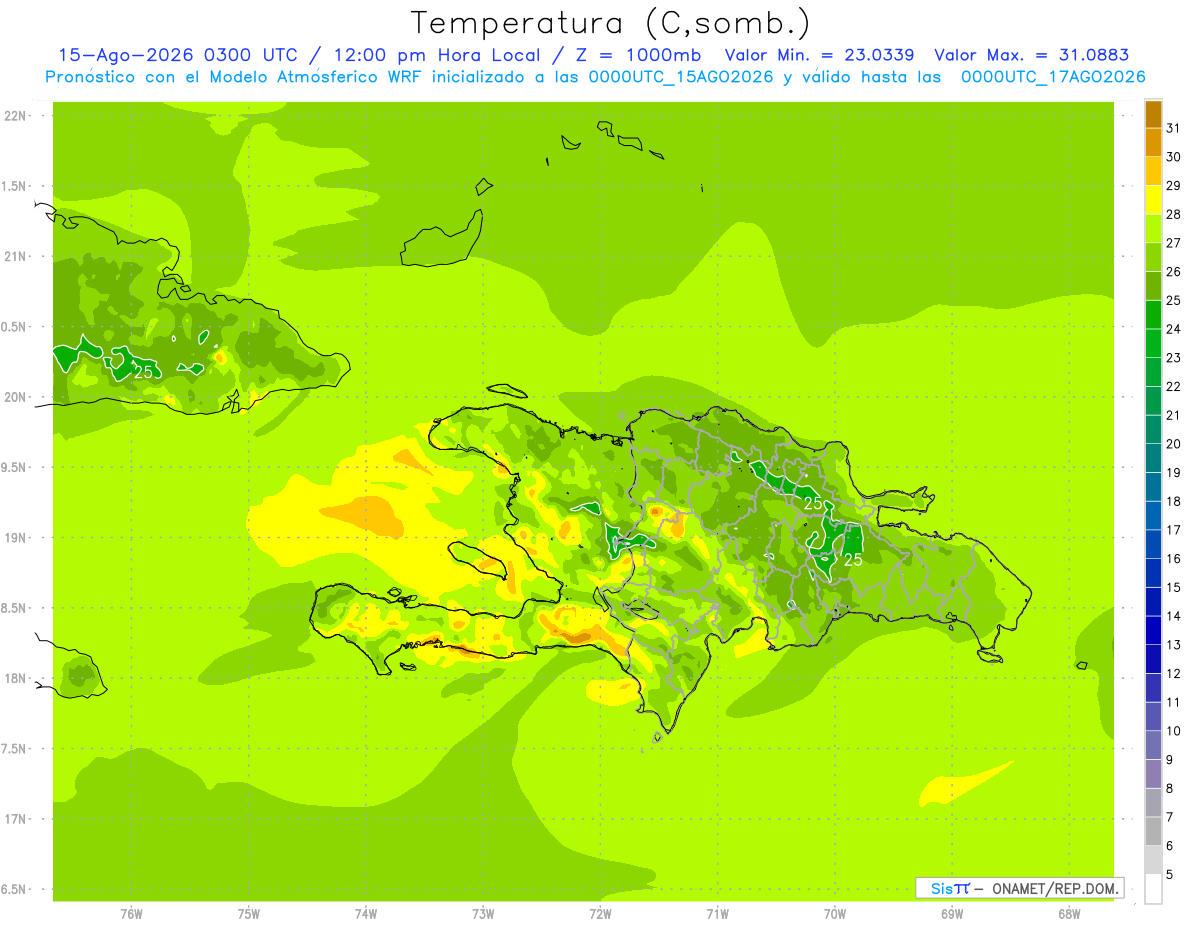Choose the blue legend band between 16 and 17
Image resolution: width=1200 pixels, height=927 pixels.
pos(1153,544)
